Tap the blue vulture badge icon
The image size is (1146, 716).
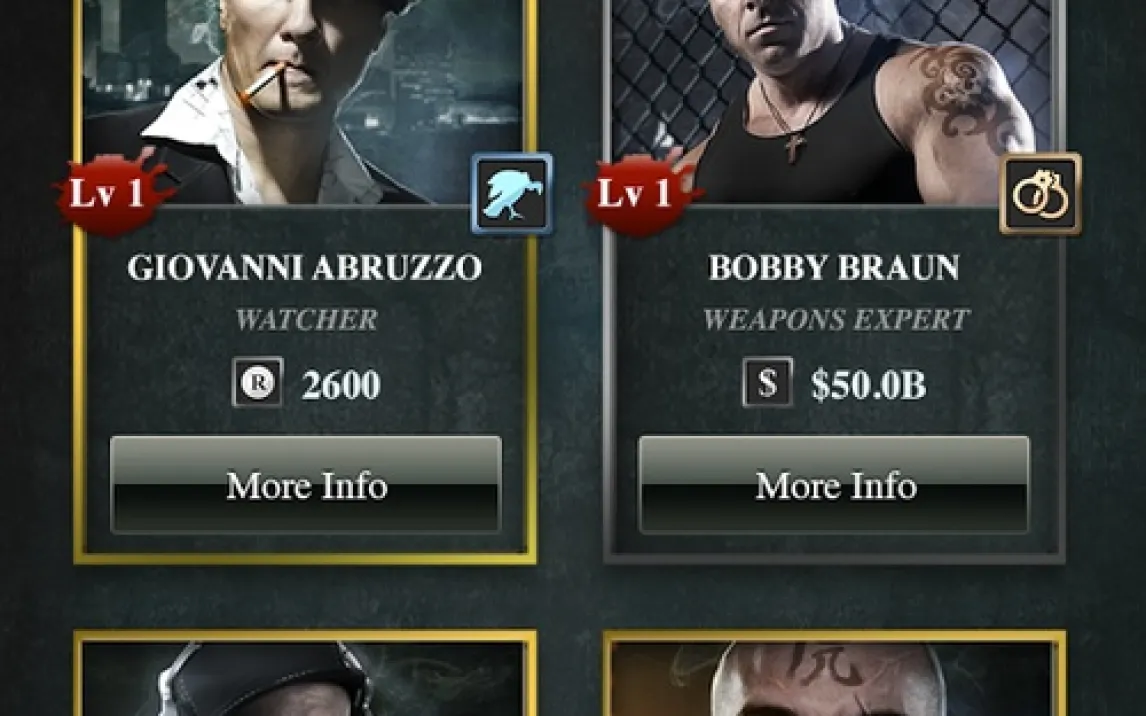pyautogui.click(x=512, y=194)
